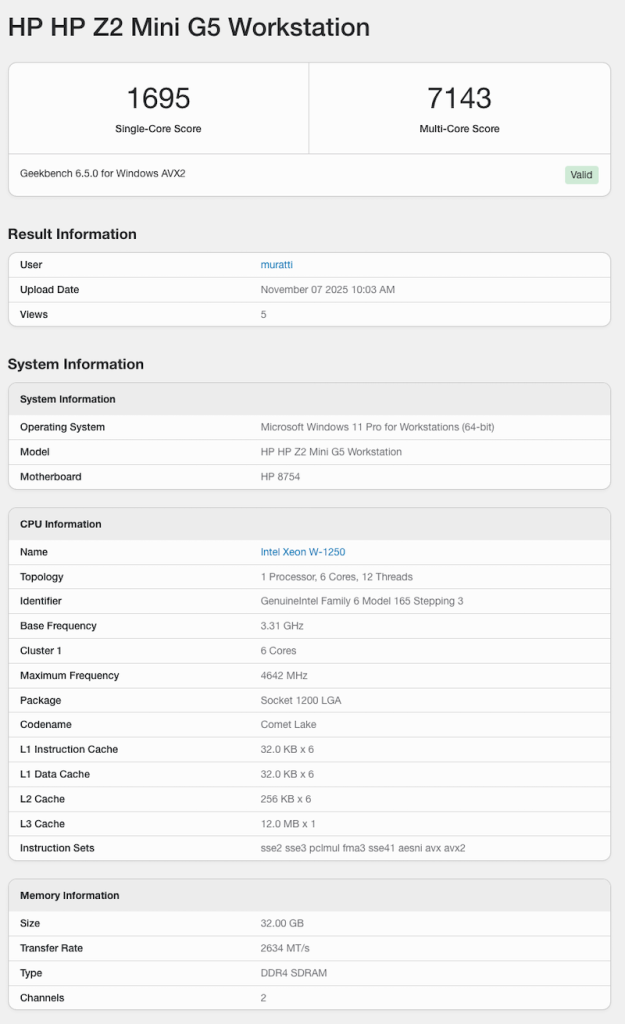Click the Upload Date value November 07 2025
This screenshot has height=1024, width=625.
tap(328, 290)
